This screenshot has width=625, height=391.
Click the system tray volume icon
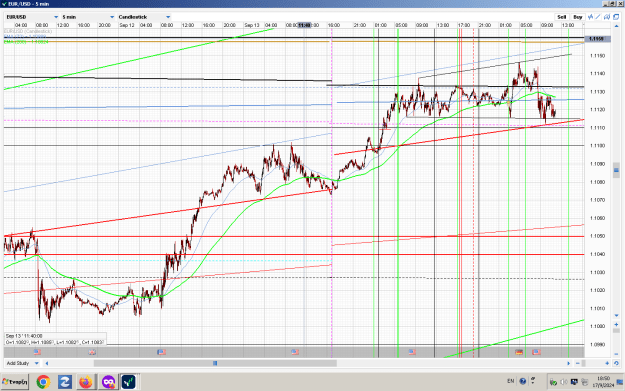pos(564,382)
